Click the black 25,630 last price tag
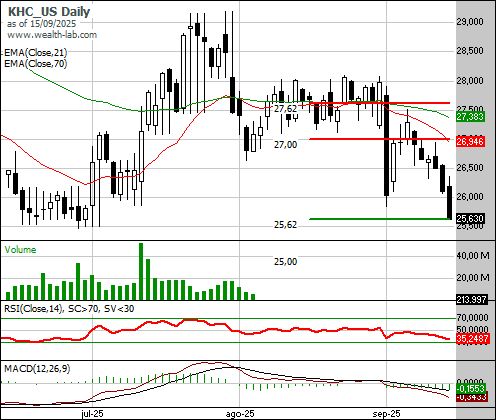Image resolution: width=496 pixels, height=420 pixels. tap(470, 219)
